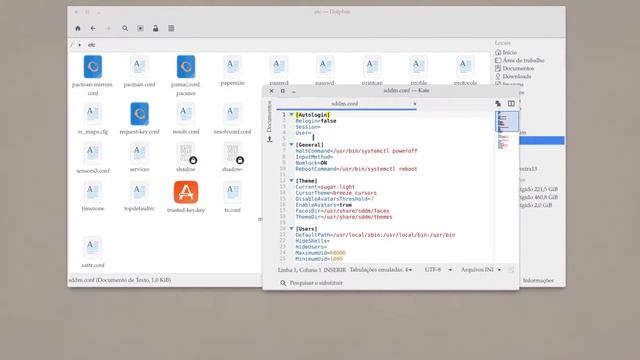Click the root slash in Dolphin path bar
The height and width of the screenshot is (360, 640).
71,45
